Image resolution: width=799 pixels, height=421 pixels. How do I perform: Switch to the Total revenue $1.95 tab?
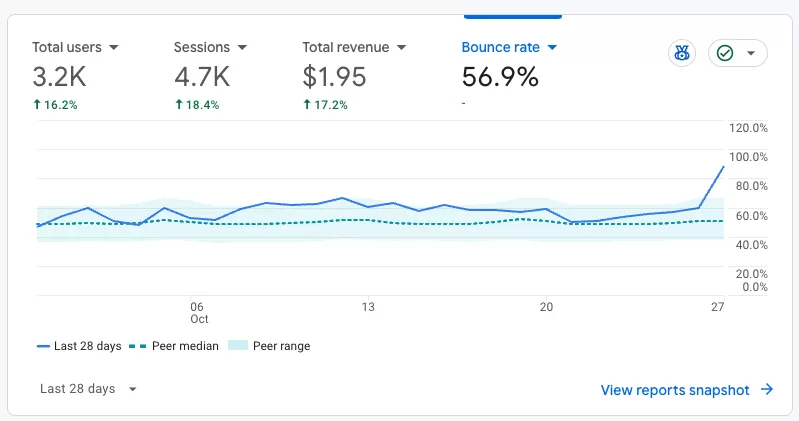click(x=354, y=74)
